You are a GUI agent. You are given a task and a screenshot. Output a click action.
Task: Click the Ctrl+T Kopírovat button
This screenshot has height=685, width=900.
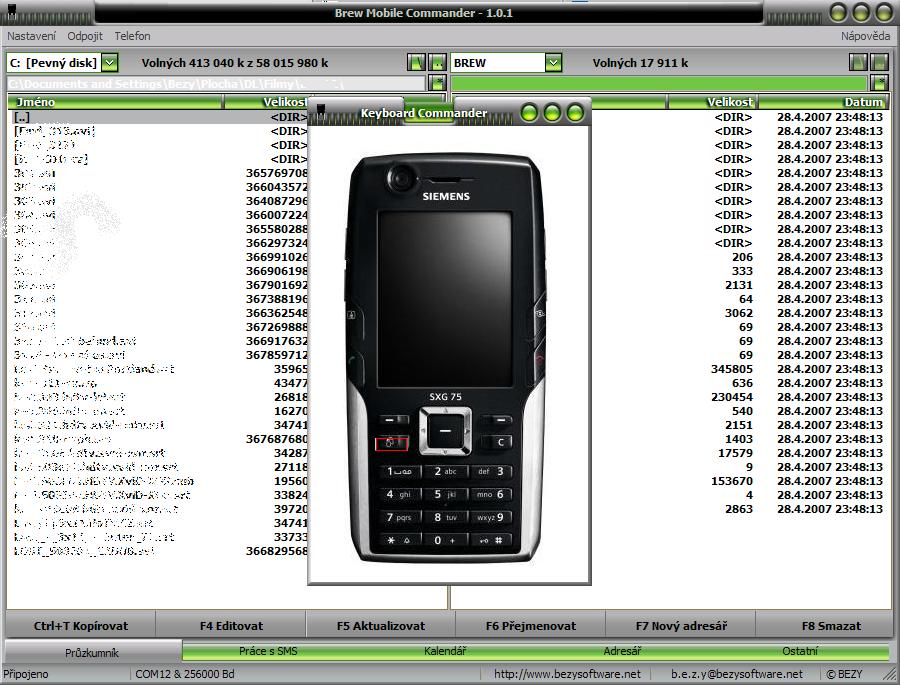(81, 626)
